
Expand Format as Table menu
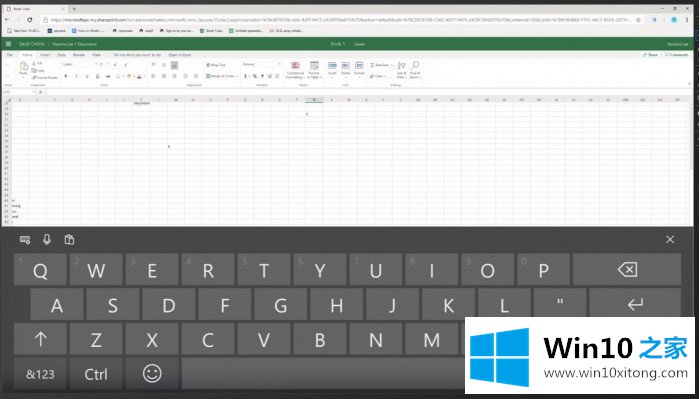pos(314,71)
